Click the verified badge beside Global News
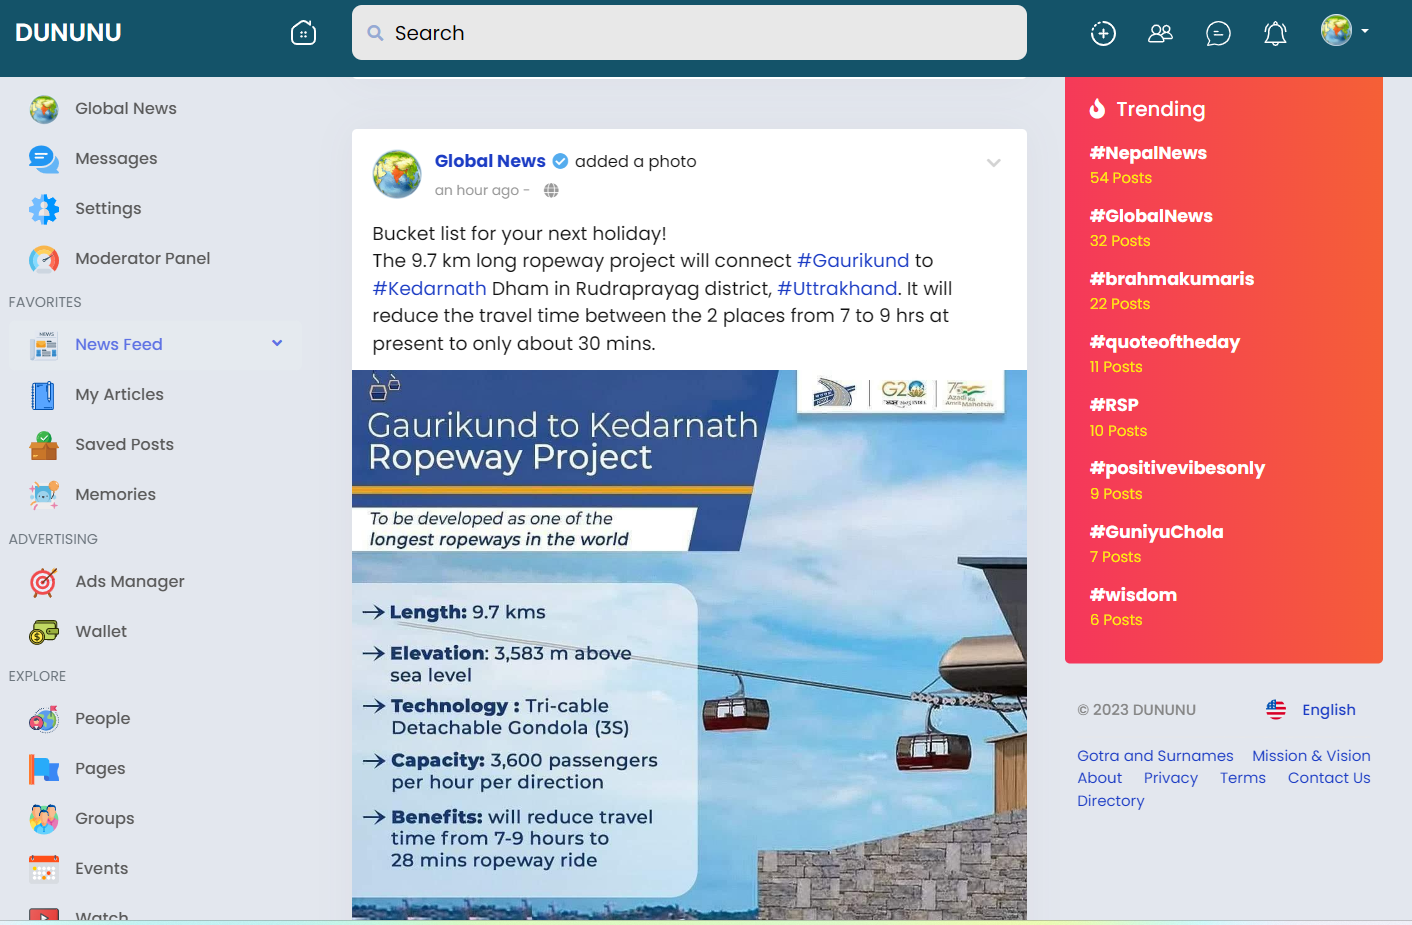This screenshot has width=1412, height=925. 561,161
